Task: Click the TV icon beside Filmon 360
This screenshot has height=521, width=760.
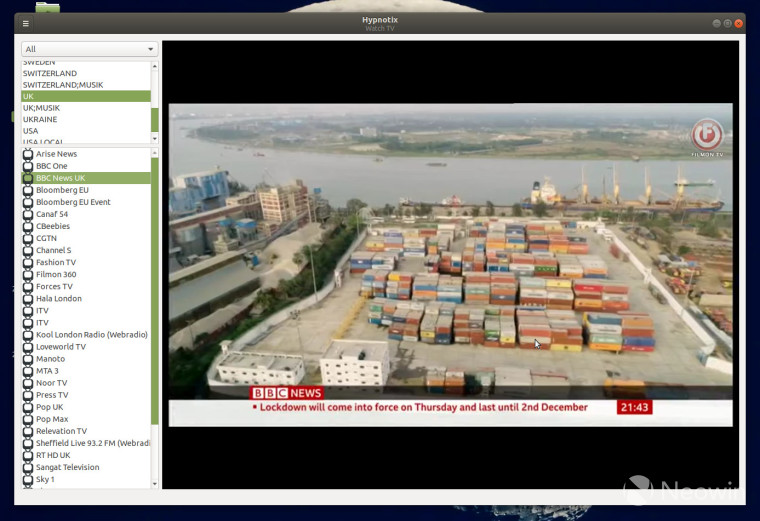Action: 28,274
